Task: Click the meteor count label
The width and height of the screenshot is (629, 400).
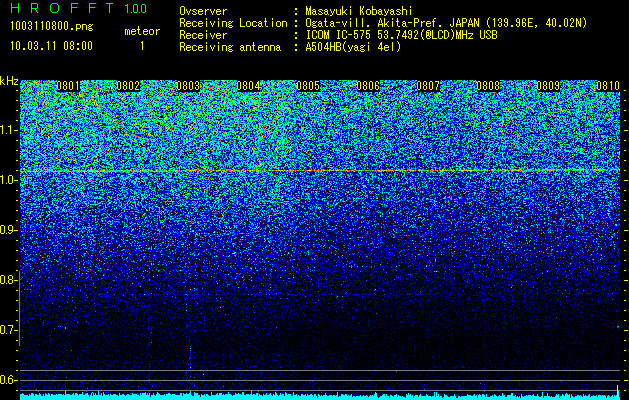Action: [142, 31]
